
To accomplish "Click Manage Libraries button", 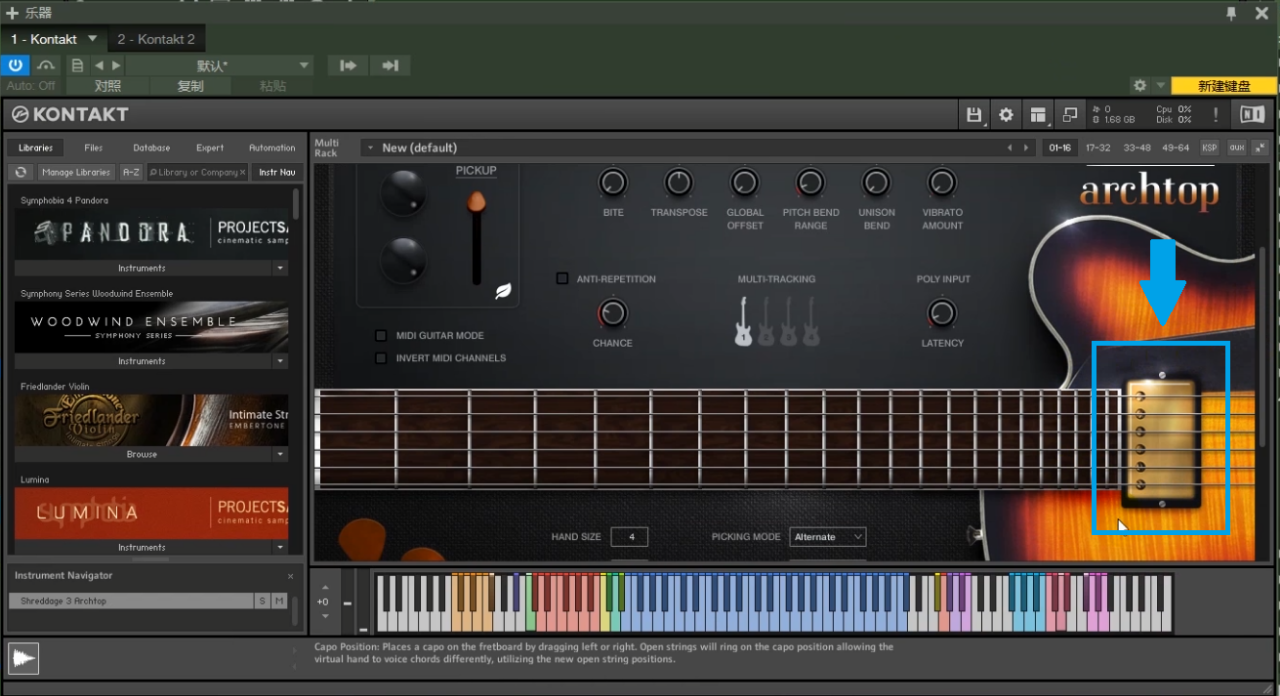I will (76, 172).
